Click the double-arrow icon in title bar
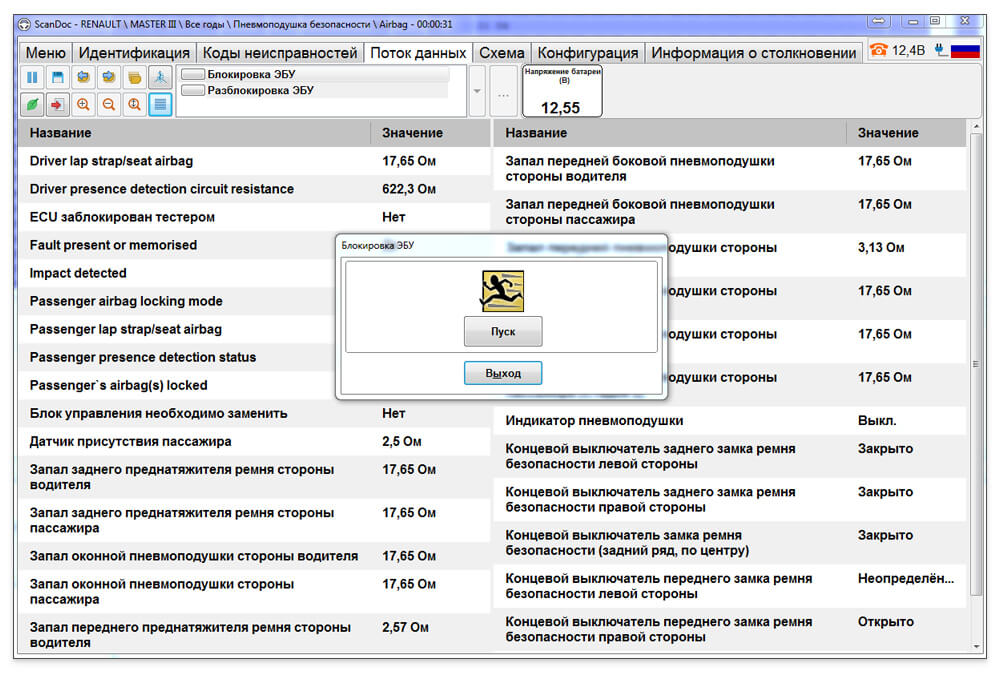The width and height of the screenshot is (1000, 675). pyautogui.click(x=879, y=22)
